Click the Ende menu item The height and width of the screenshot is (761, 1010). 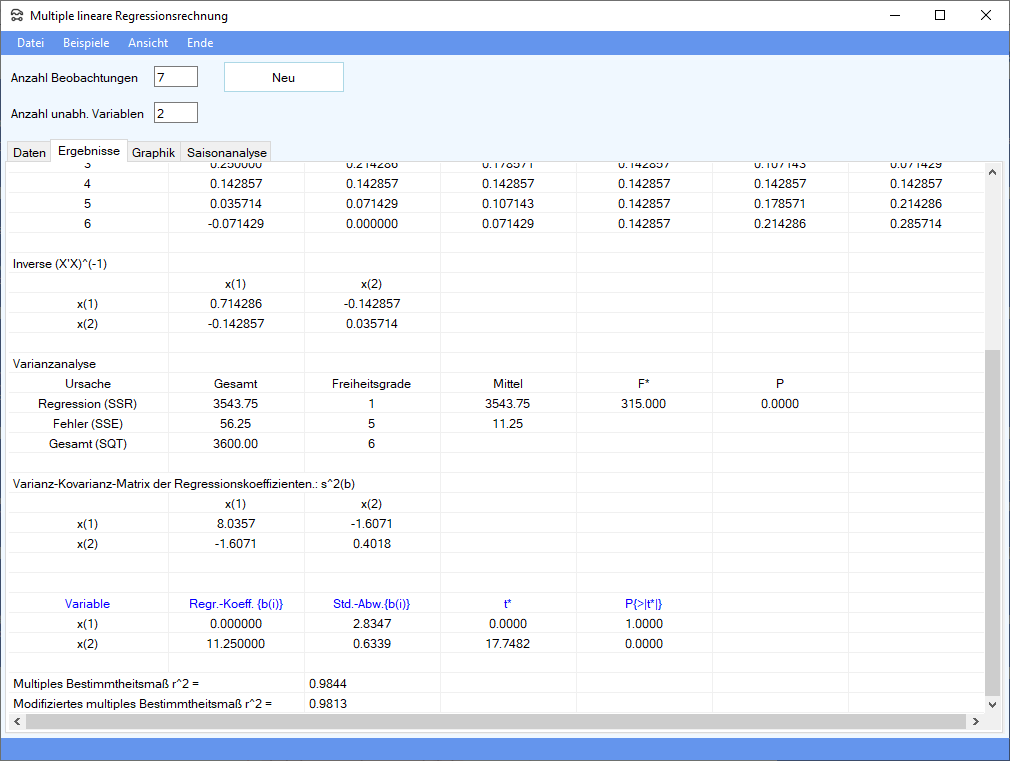tap(200, 43)
